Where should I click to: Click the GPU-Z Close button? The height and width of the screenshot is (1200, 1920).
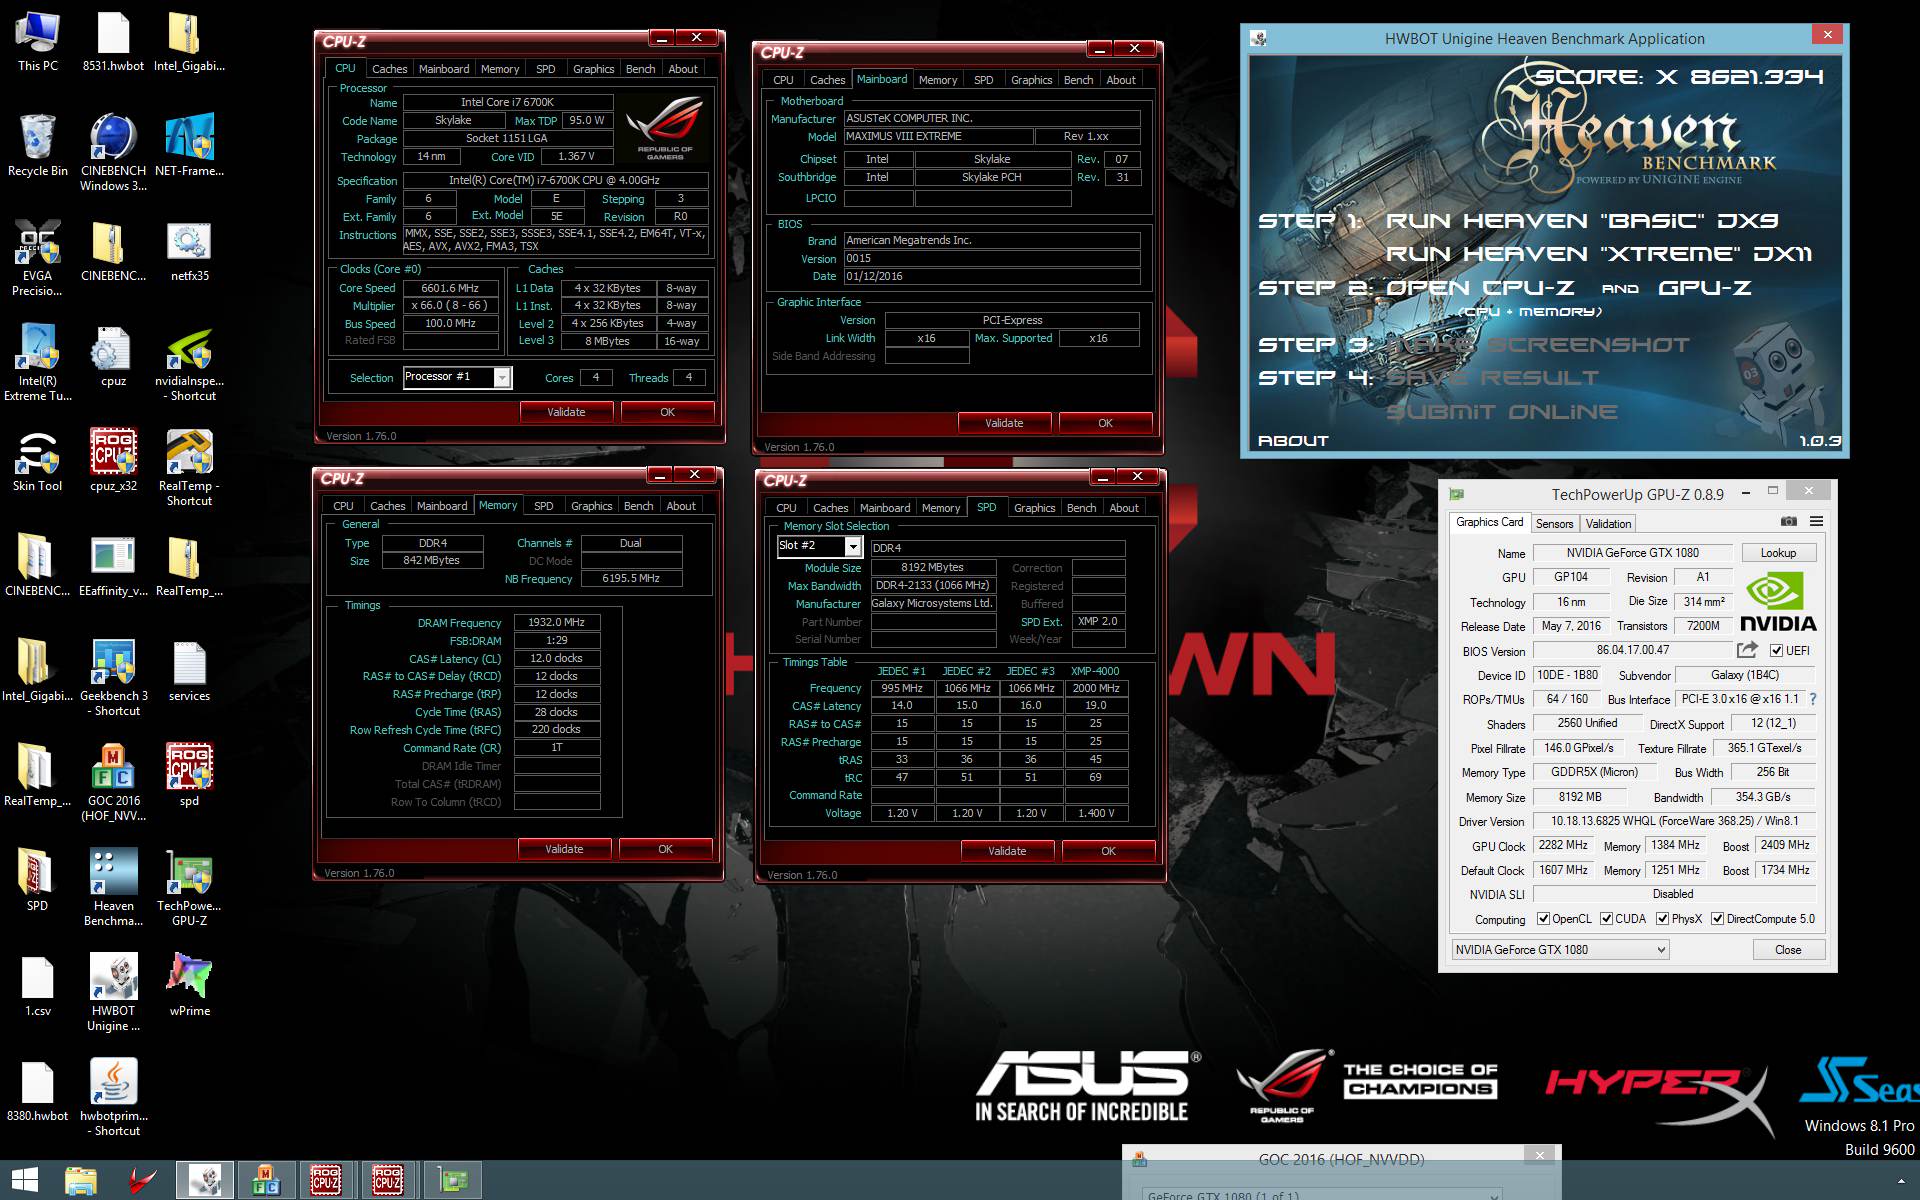click(1788, 950)
